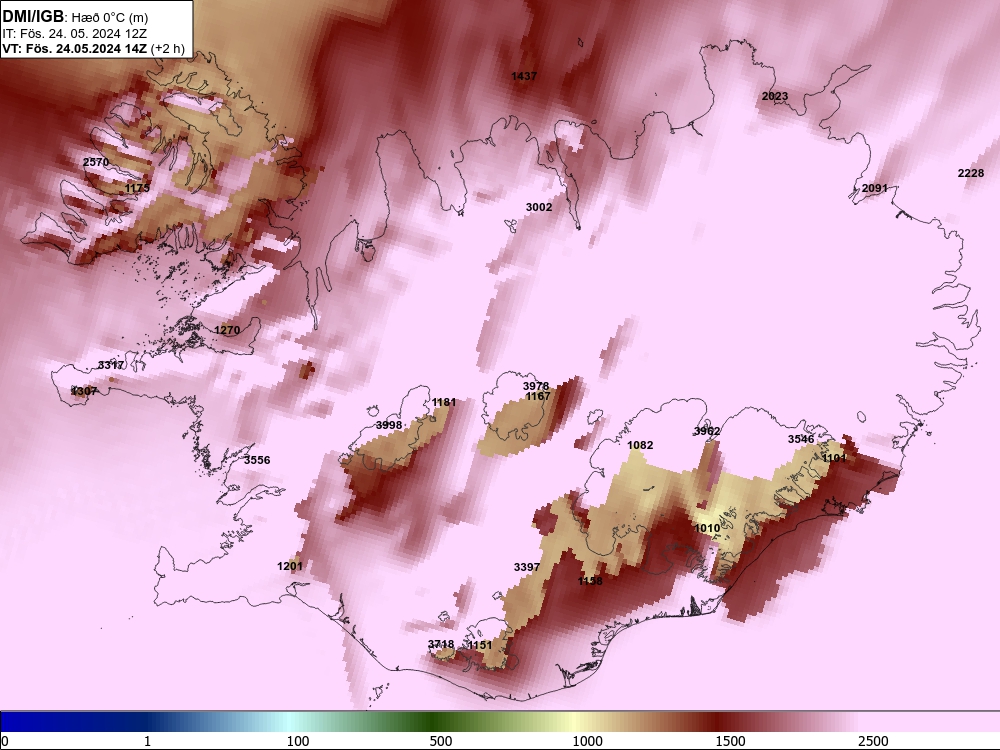
Task: Select the 1175 value label
Action: click(x=137, y=188)
